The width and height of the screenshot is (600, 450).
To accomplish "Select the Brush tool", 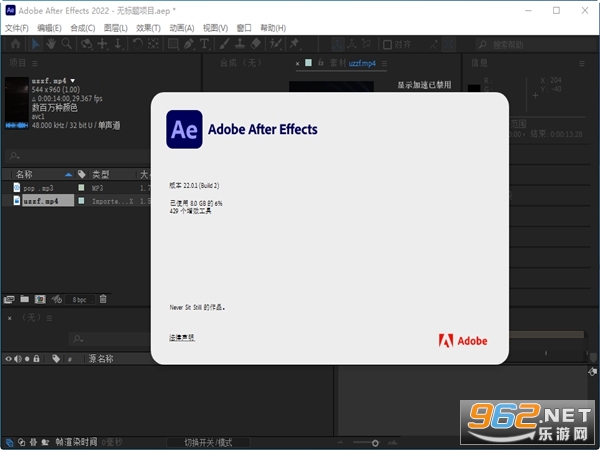I will coord(224,44).
